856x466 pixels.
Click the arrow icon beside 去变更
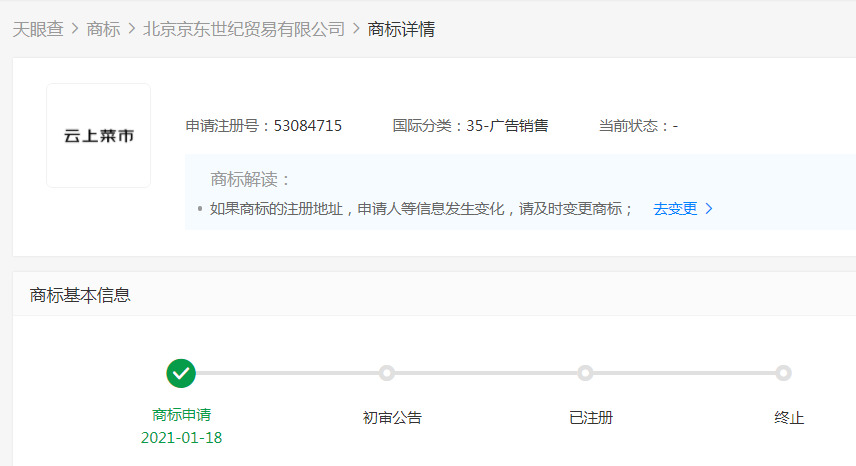(x=709, y=209)
